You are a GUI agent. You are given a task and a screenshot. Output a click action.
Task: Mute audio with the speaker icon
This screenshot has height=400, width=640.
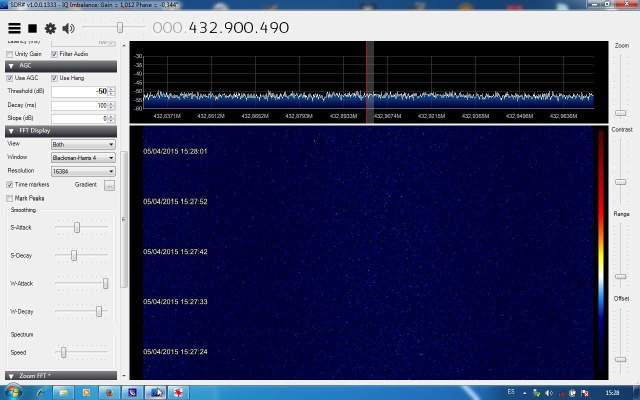click(x=68, y=28)
